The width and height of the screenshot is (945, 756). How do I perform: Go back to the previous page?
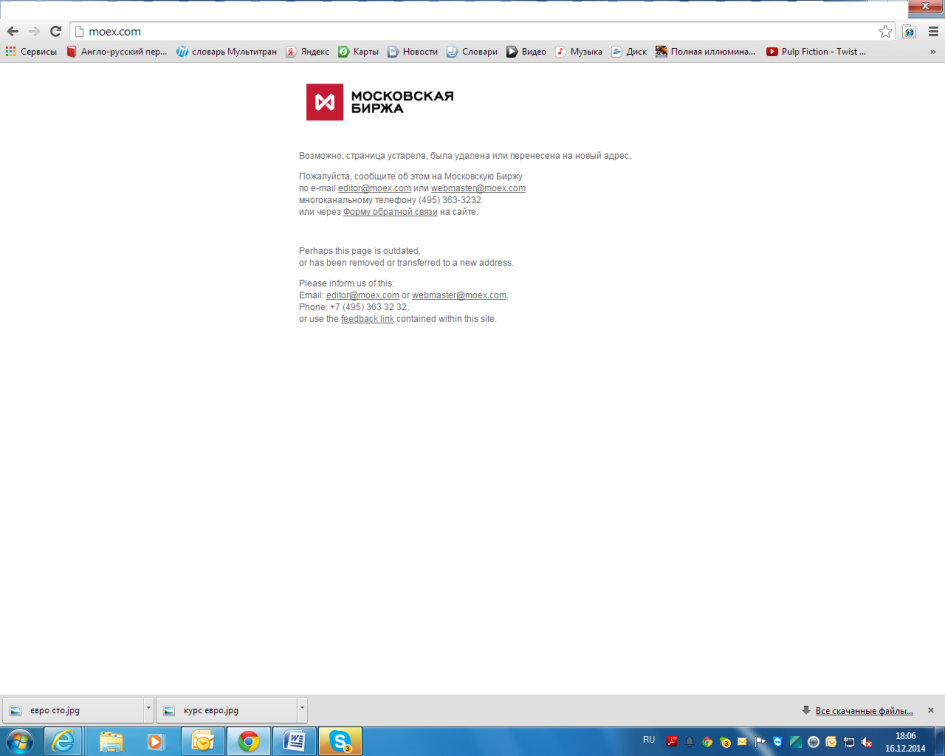[x=13, y=31]
